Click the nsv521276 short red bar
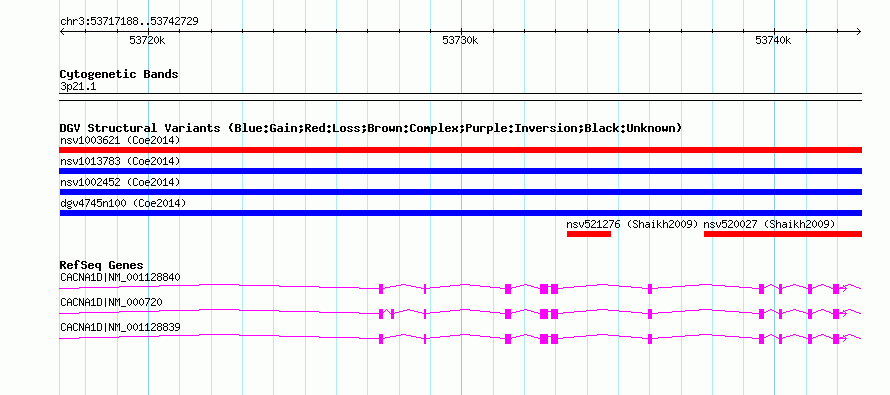Viewport: 890px width, 395px height. (x=589, y=234)
